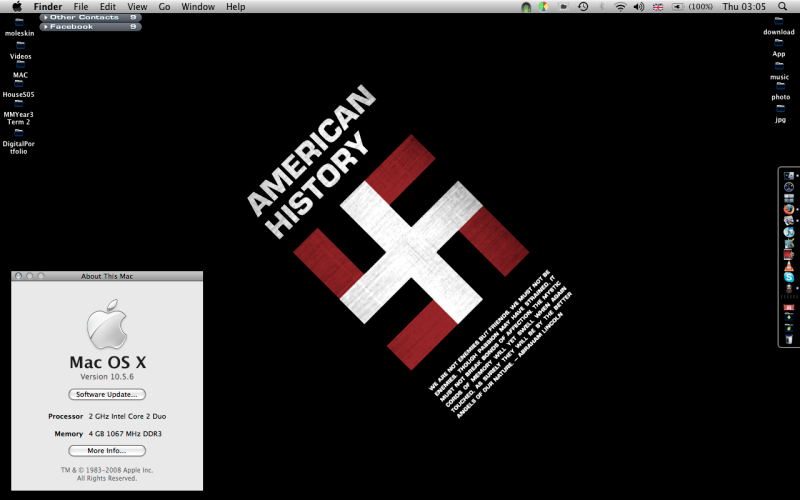
Task: Open Finder from the Dock
Action: click(x=789, y=176)
